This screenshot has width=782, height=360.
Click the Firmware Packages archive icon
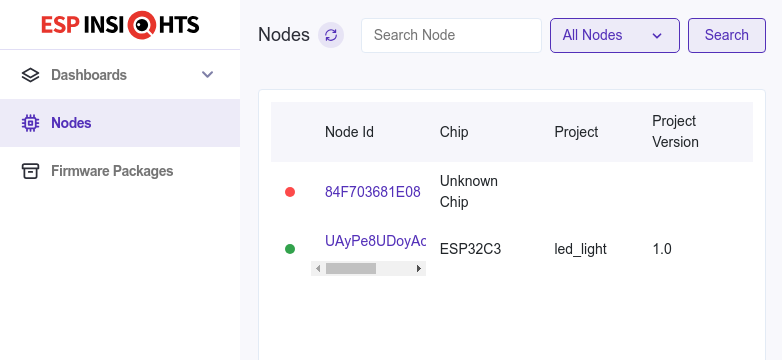(30, 171)
